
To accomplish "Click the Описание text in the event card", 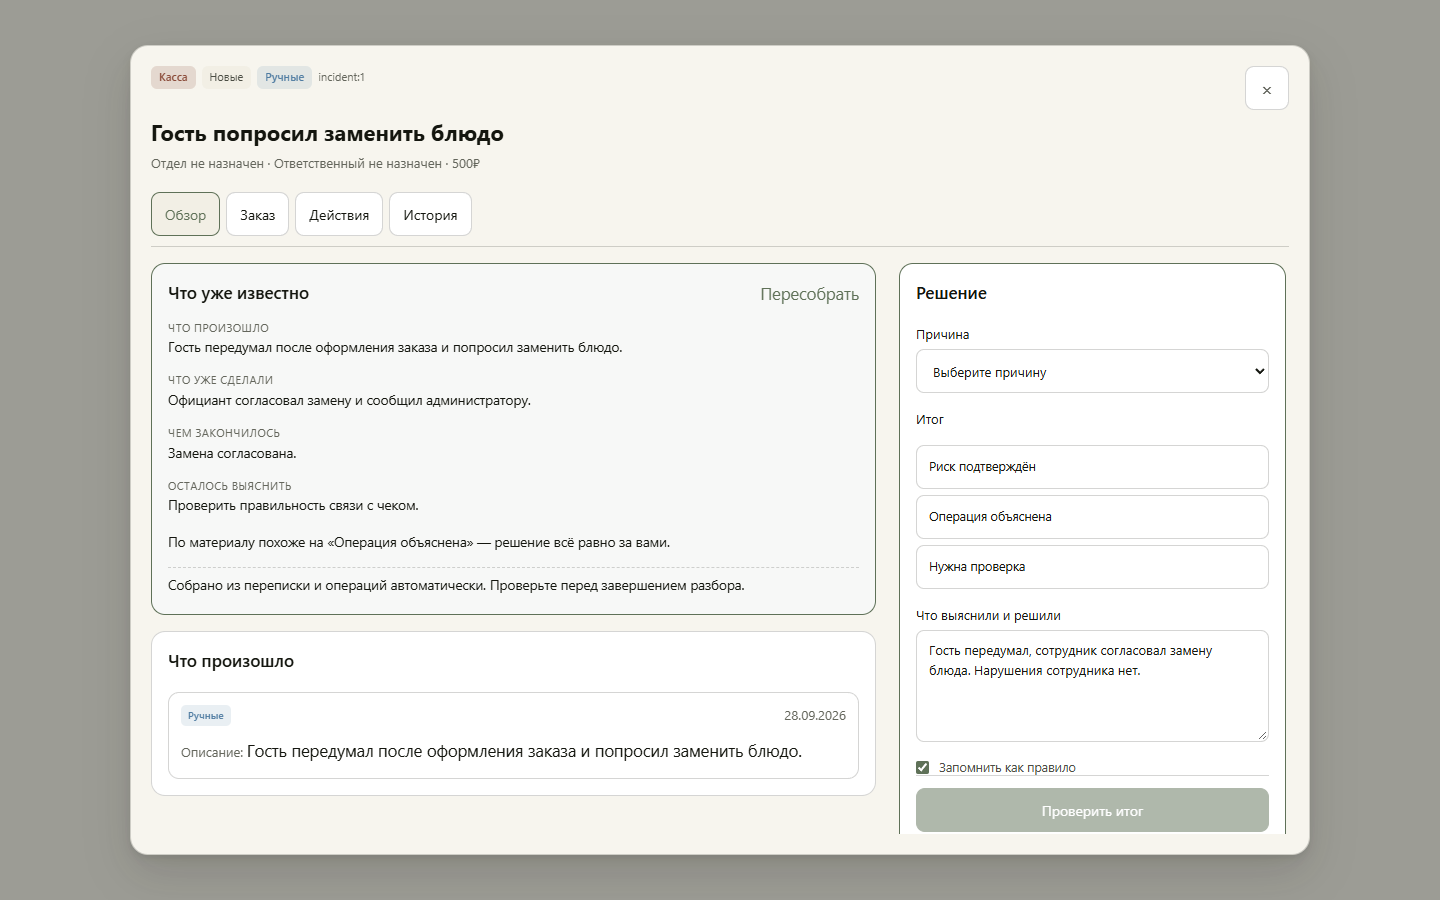I will pos(491,751).
